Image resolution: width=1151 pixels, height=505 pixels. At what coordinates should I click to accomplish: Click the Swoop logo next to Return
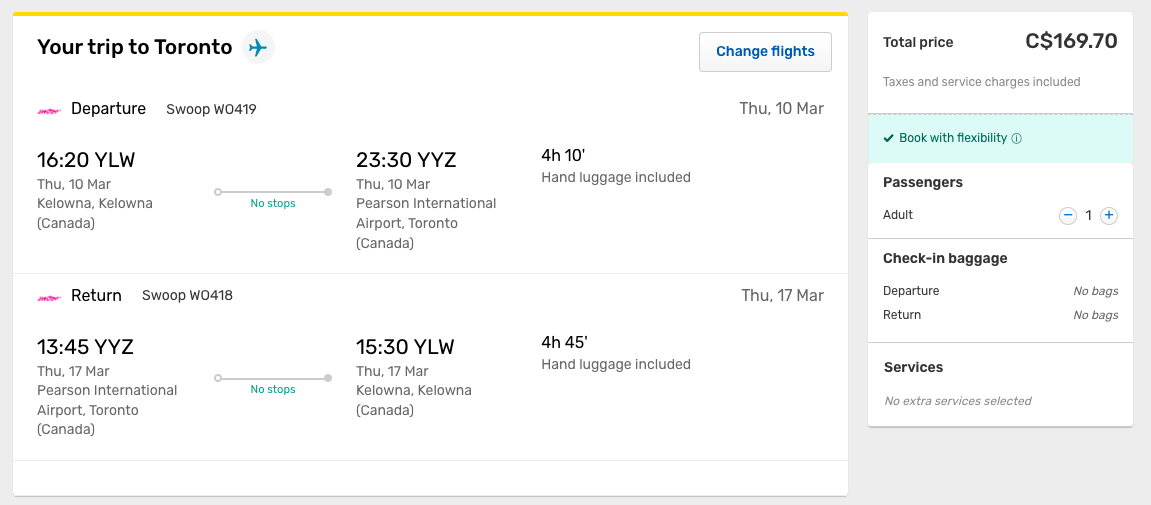tap(49, 297)
